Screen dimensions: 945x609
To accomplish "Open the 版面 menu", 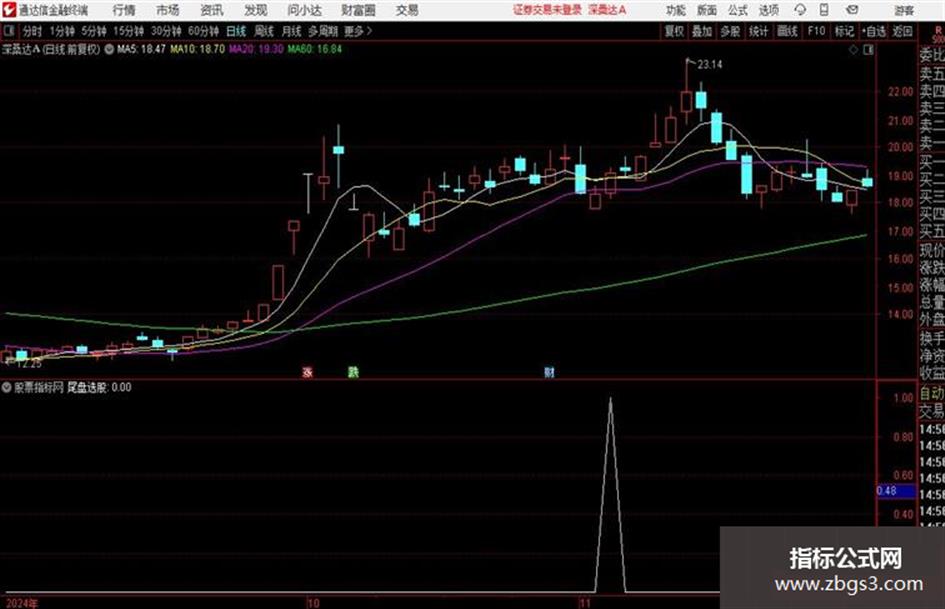I will [x=706, y=10].
